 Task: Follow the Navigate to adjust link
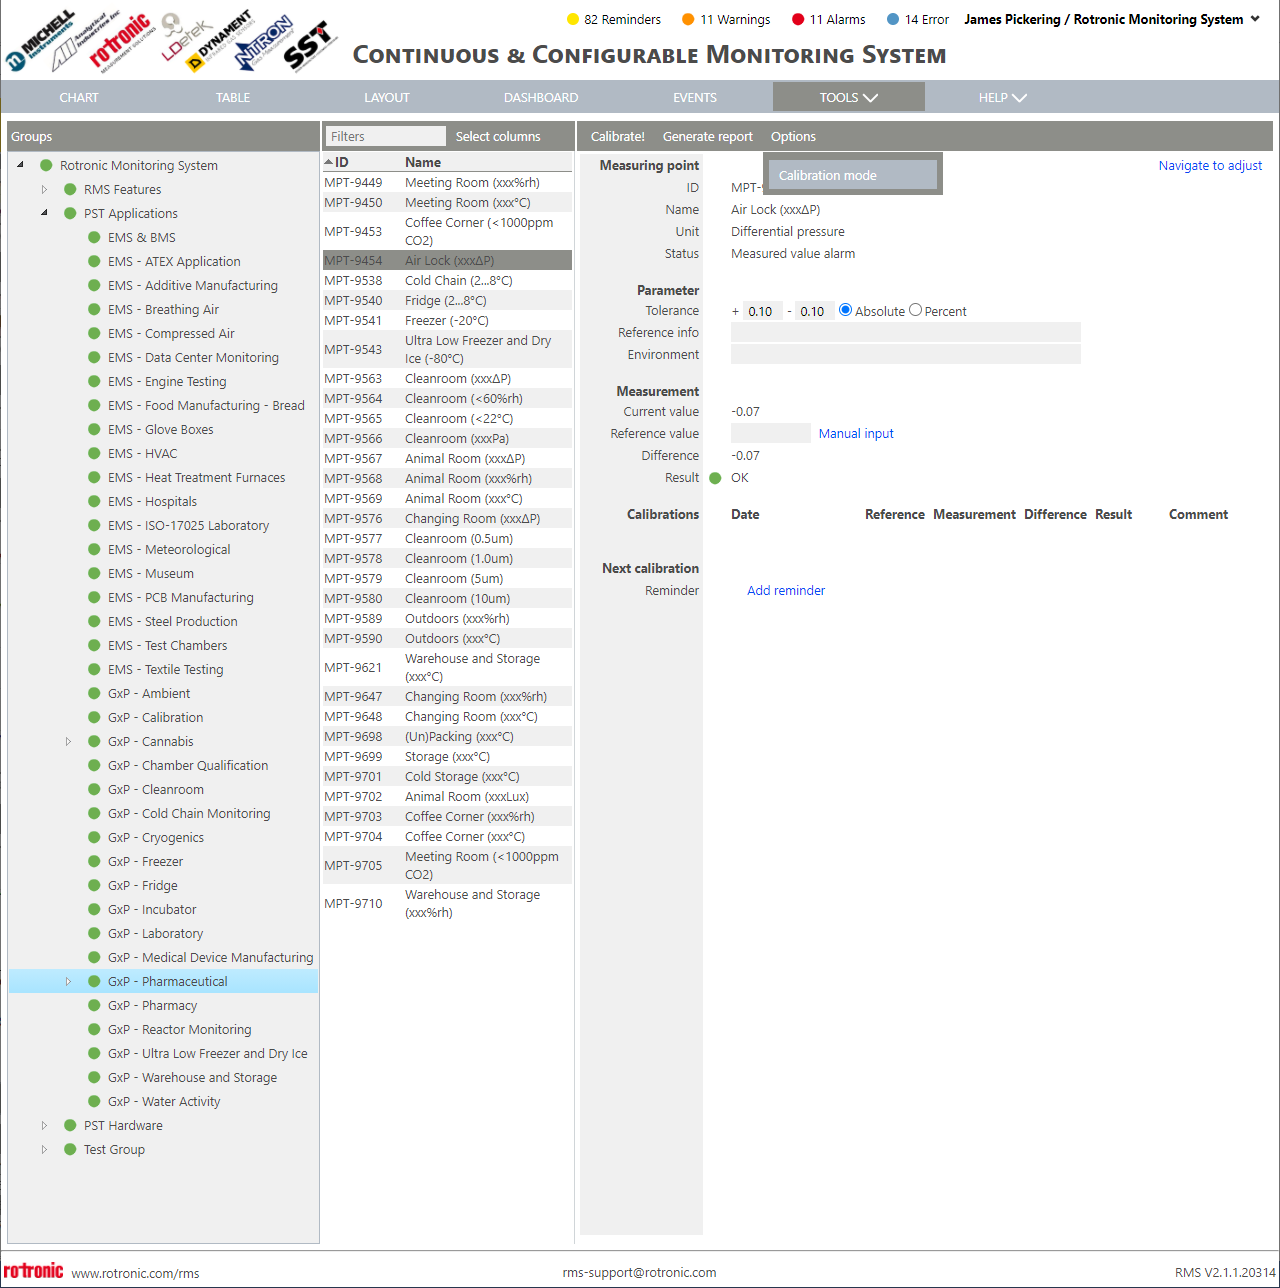pos(1210,165)
